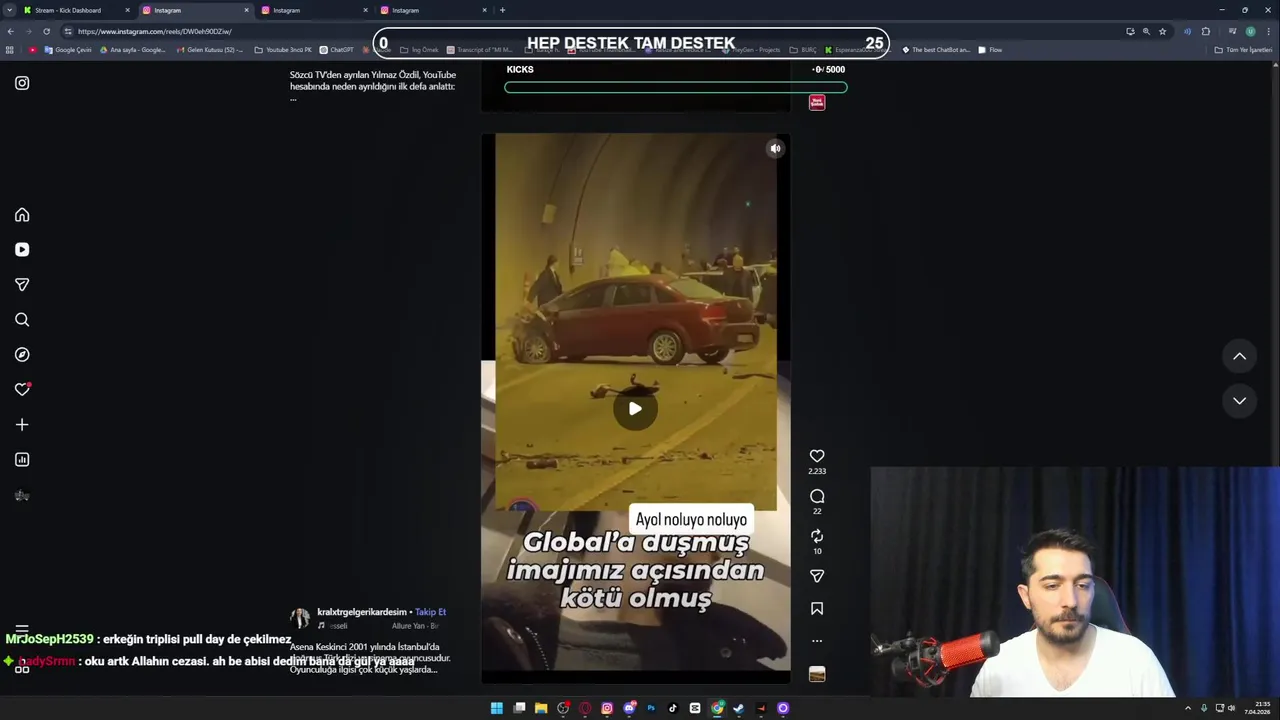Open comments on the reel
Viewport: 1280px width, 720px height.
[817, 496]
